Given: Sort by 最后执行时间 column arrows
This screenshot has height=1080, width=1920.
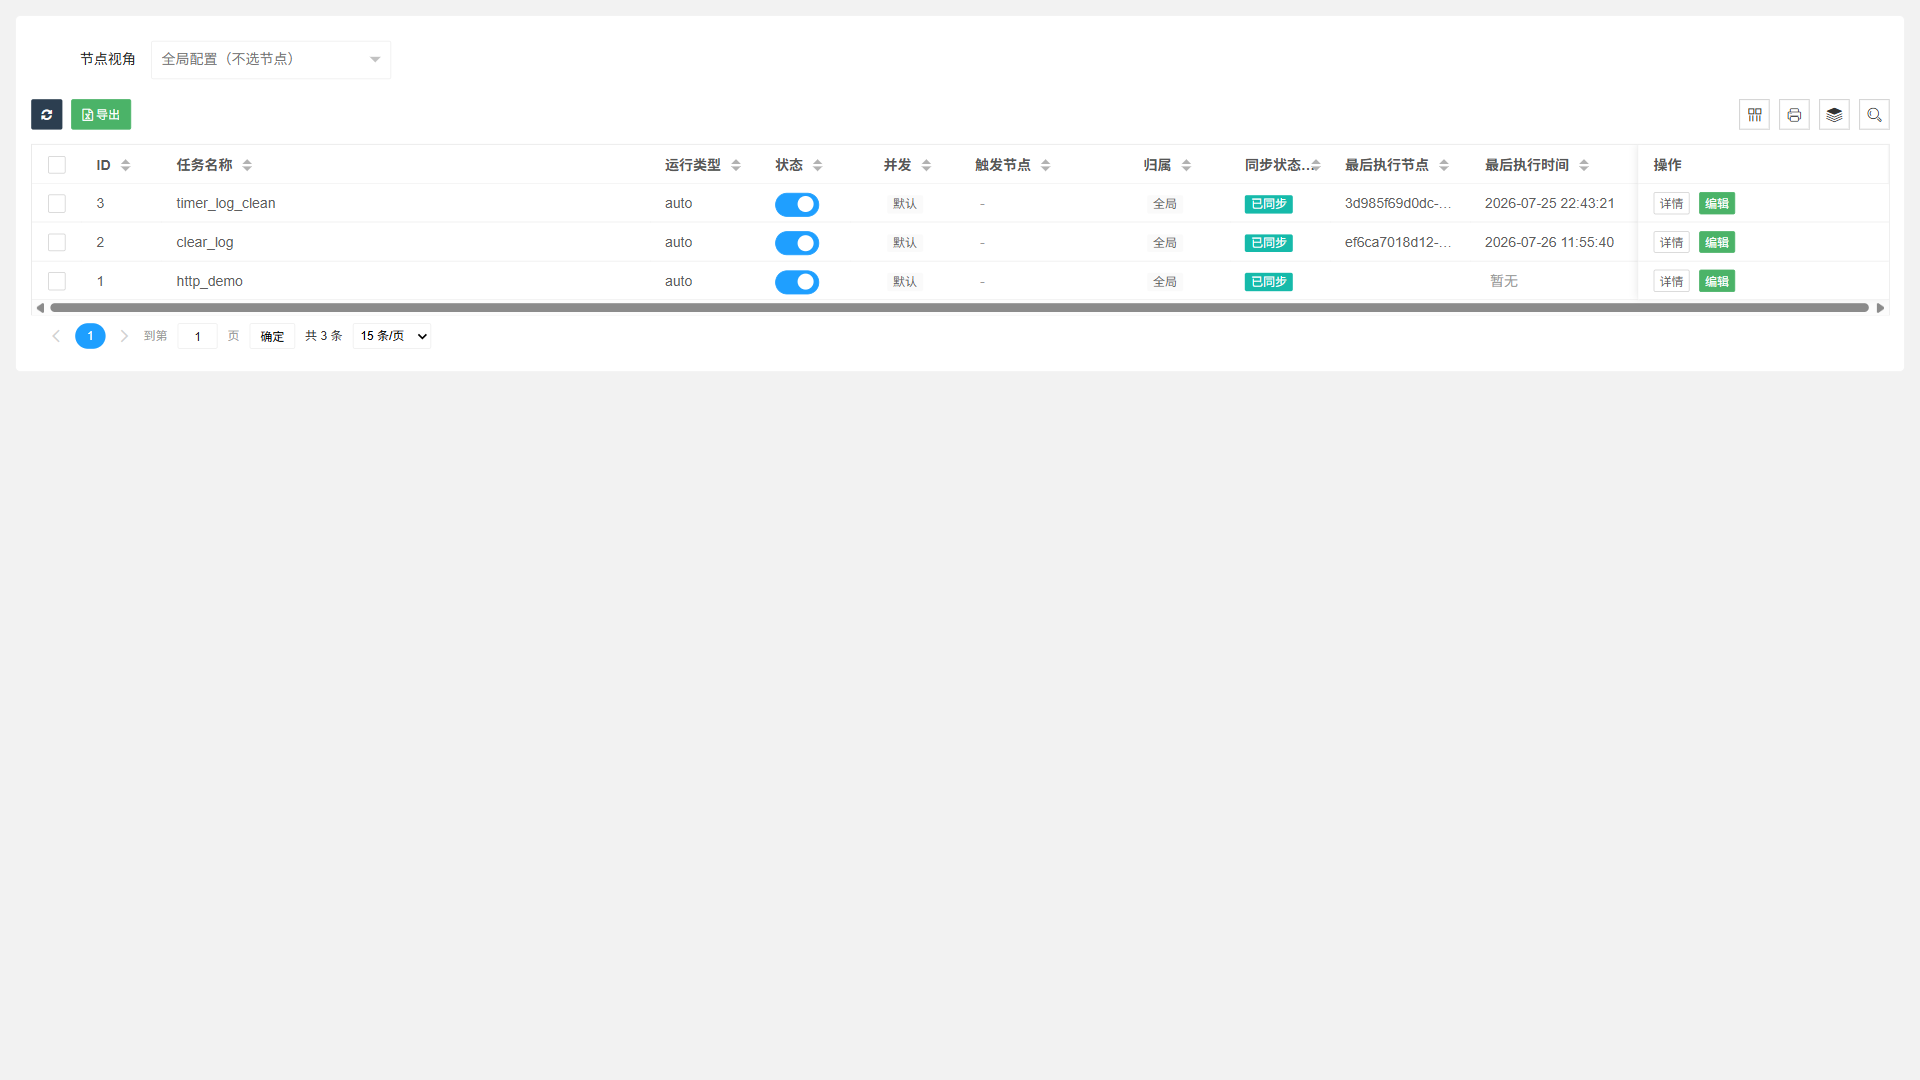Looking at the screenshot, I should pyautogui.click(x=1584, y=165).
